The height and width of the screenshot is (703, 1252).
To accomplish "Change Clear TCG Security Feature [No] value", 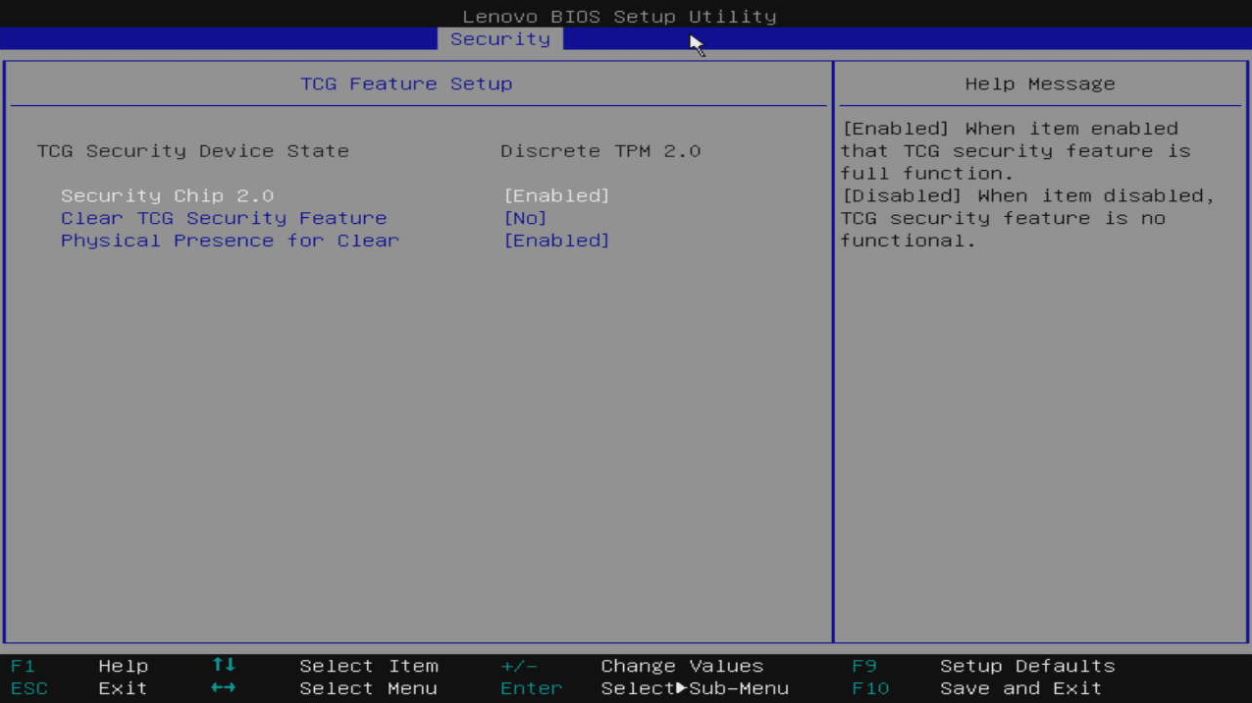I will click(x=525, y=218).
